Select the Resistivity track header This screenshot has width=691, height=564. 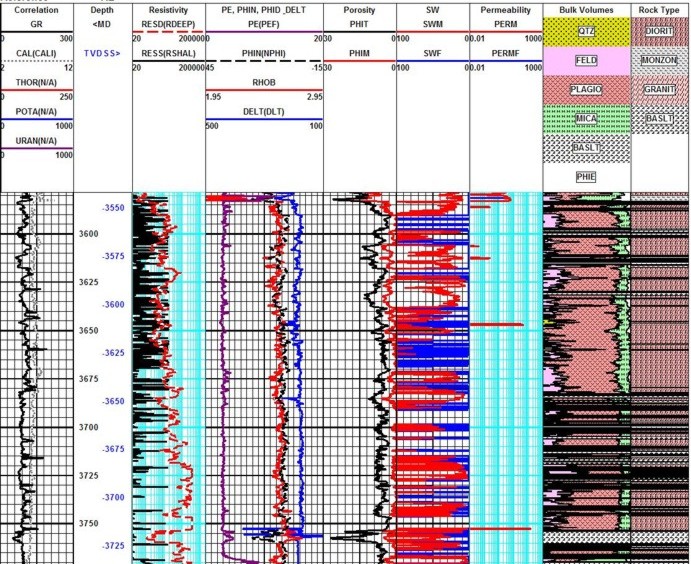point(167,9)
